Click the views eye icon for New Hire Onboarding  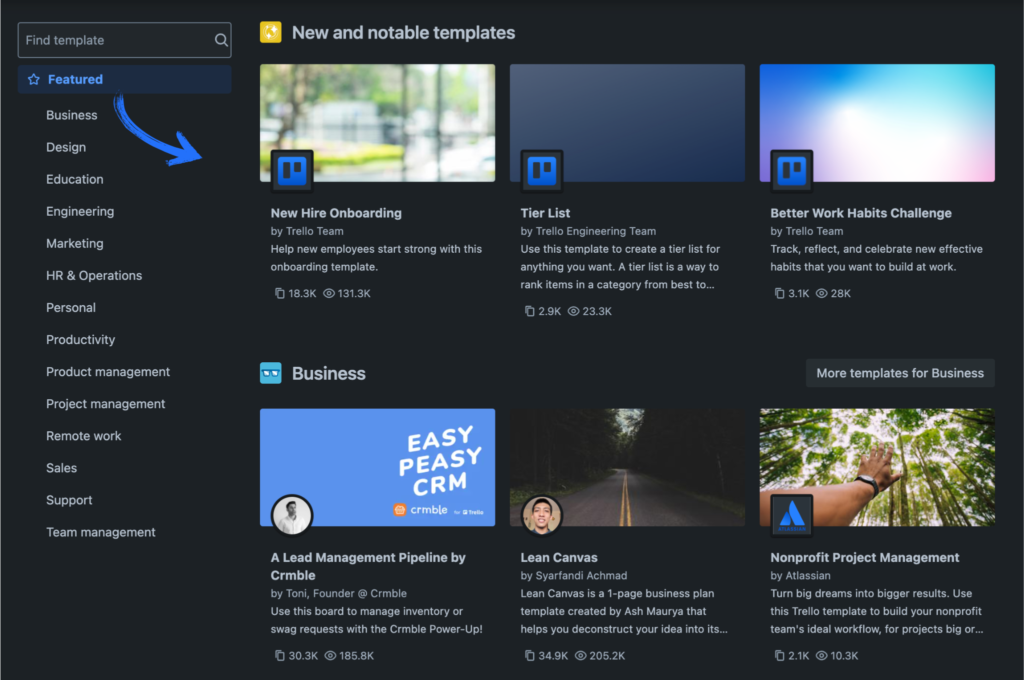tap(329, 293)
